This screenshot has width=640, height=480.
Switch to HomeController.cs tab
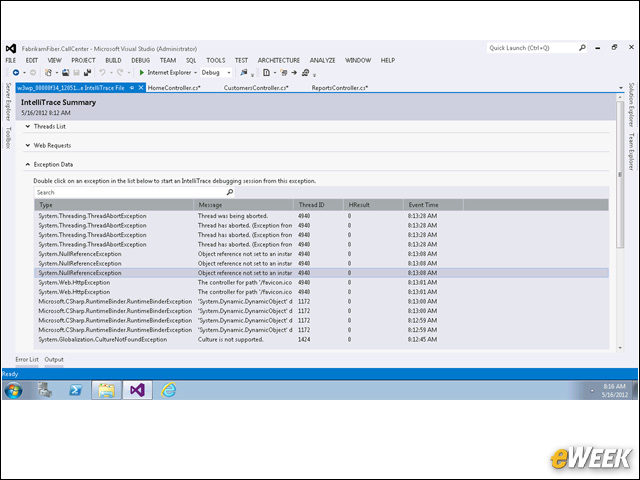[174, 88]
